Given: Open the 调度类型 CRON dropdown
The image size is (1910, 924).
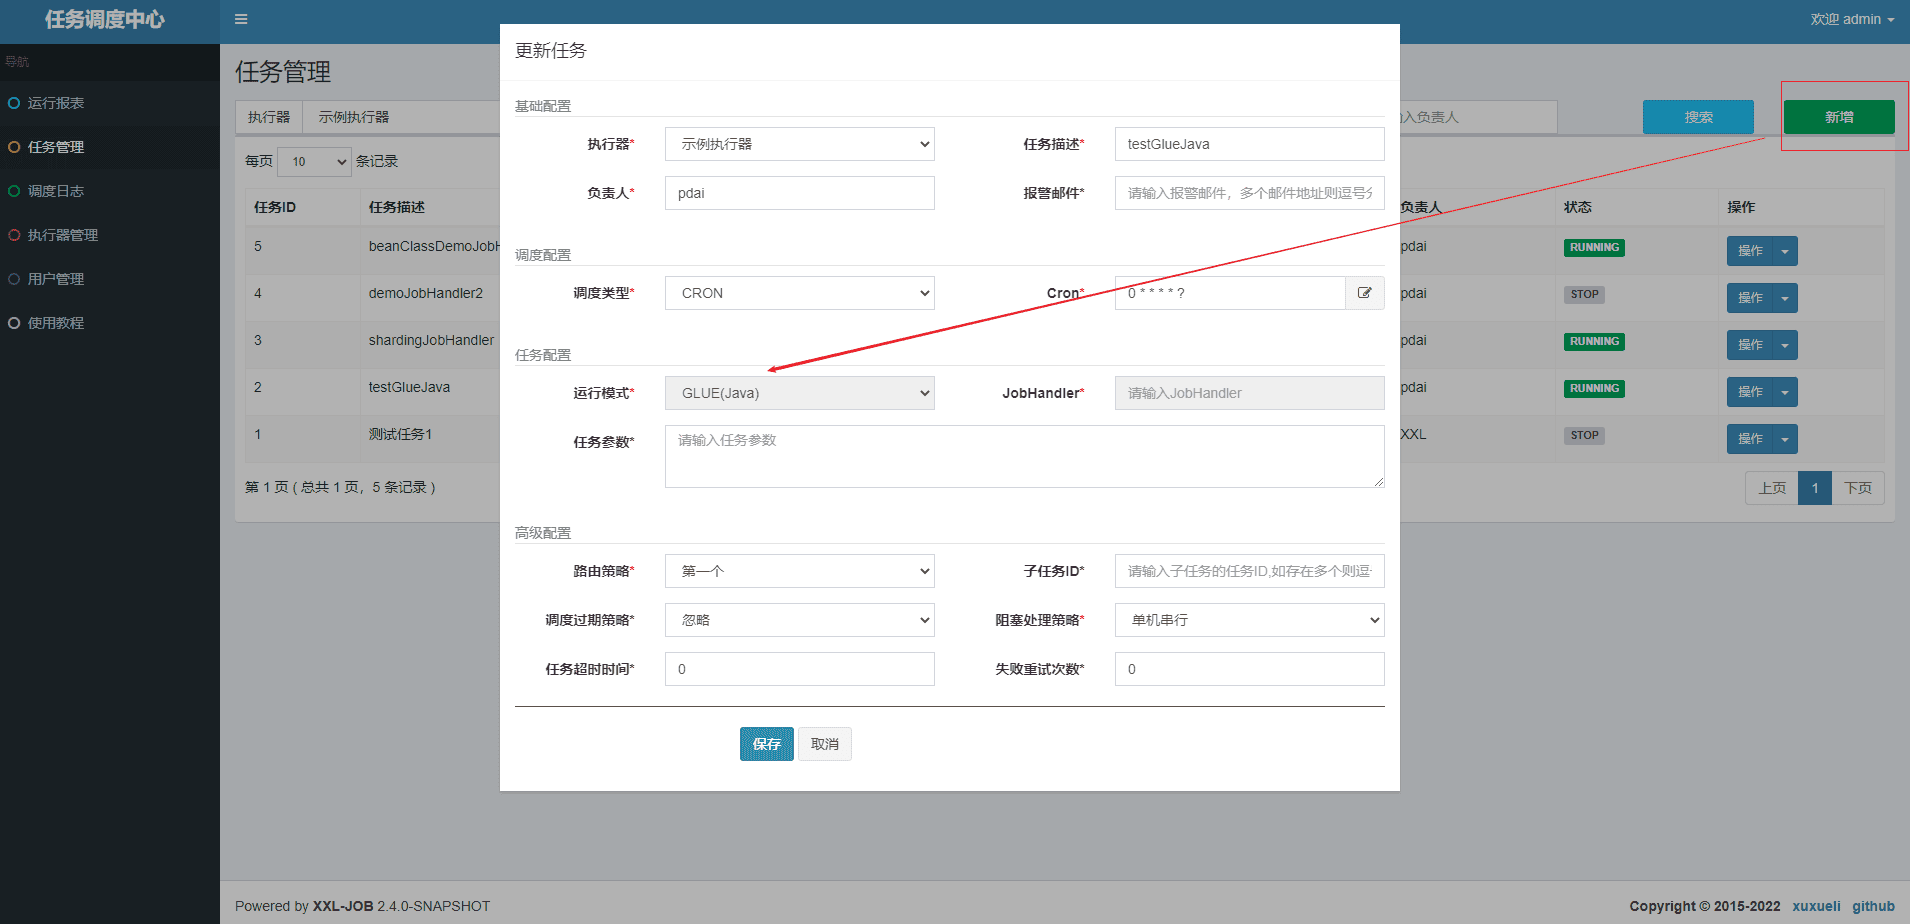Looking at the screenshot, I should point(799,293).
